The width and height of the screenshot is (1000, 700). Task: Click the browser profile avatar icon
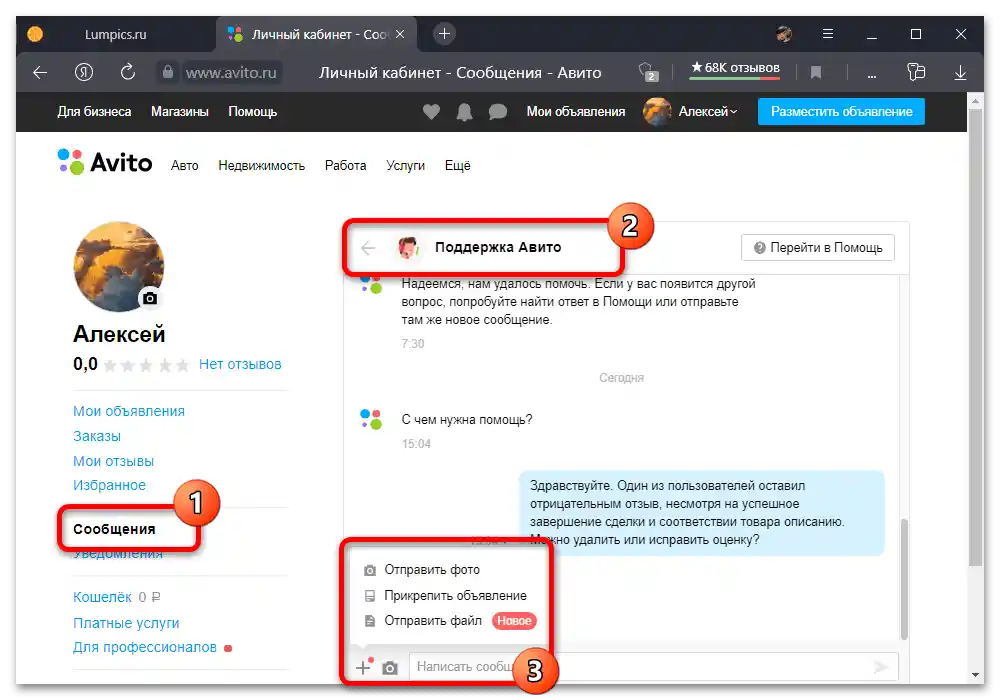click(x=784, y=34)
